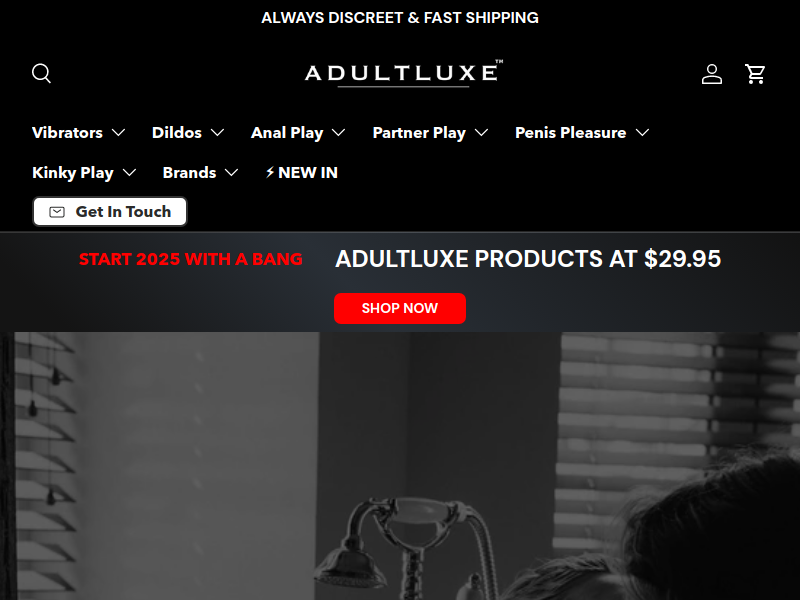Open the Partner Play chevron
This screenshot has width=800, height=600.
(x=481, y=133)
